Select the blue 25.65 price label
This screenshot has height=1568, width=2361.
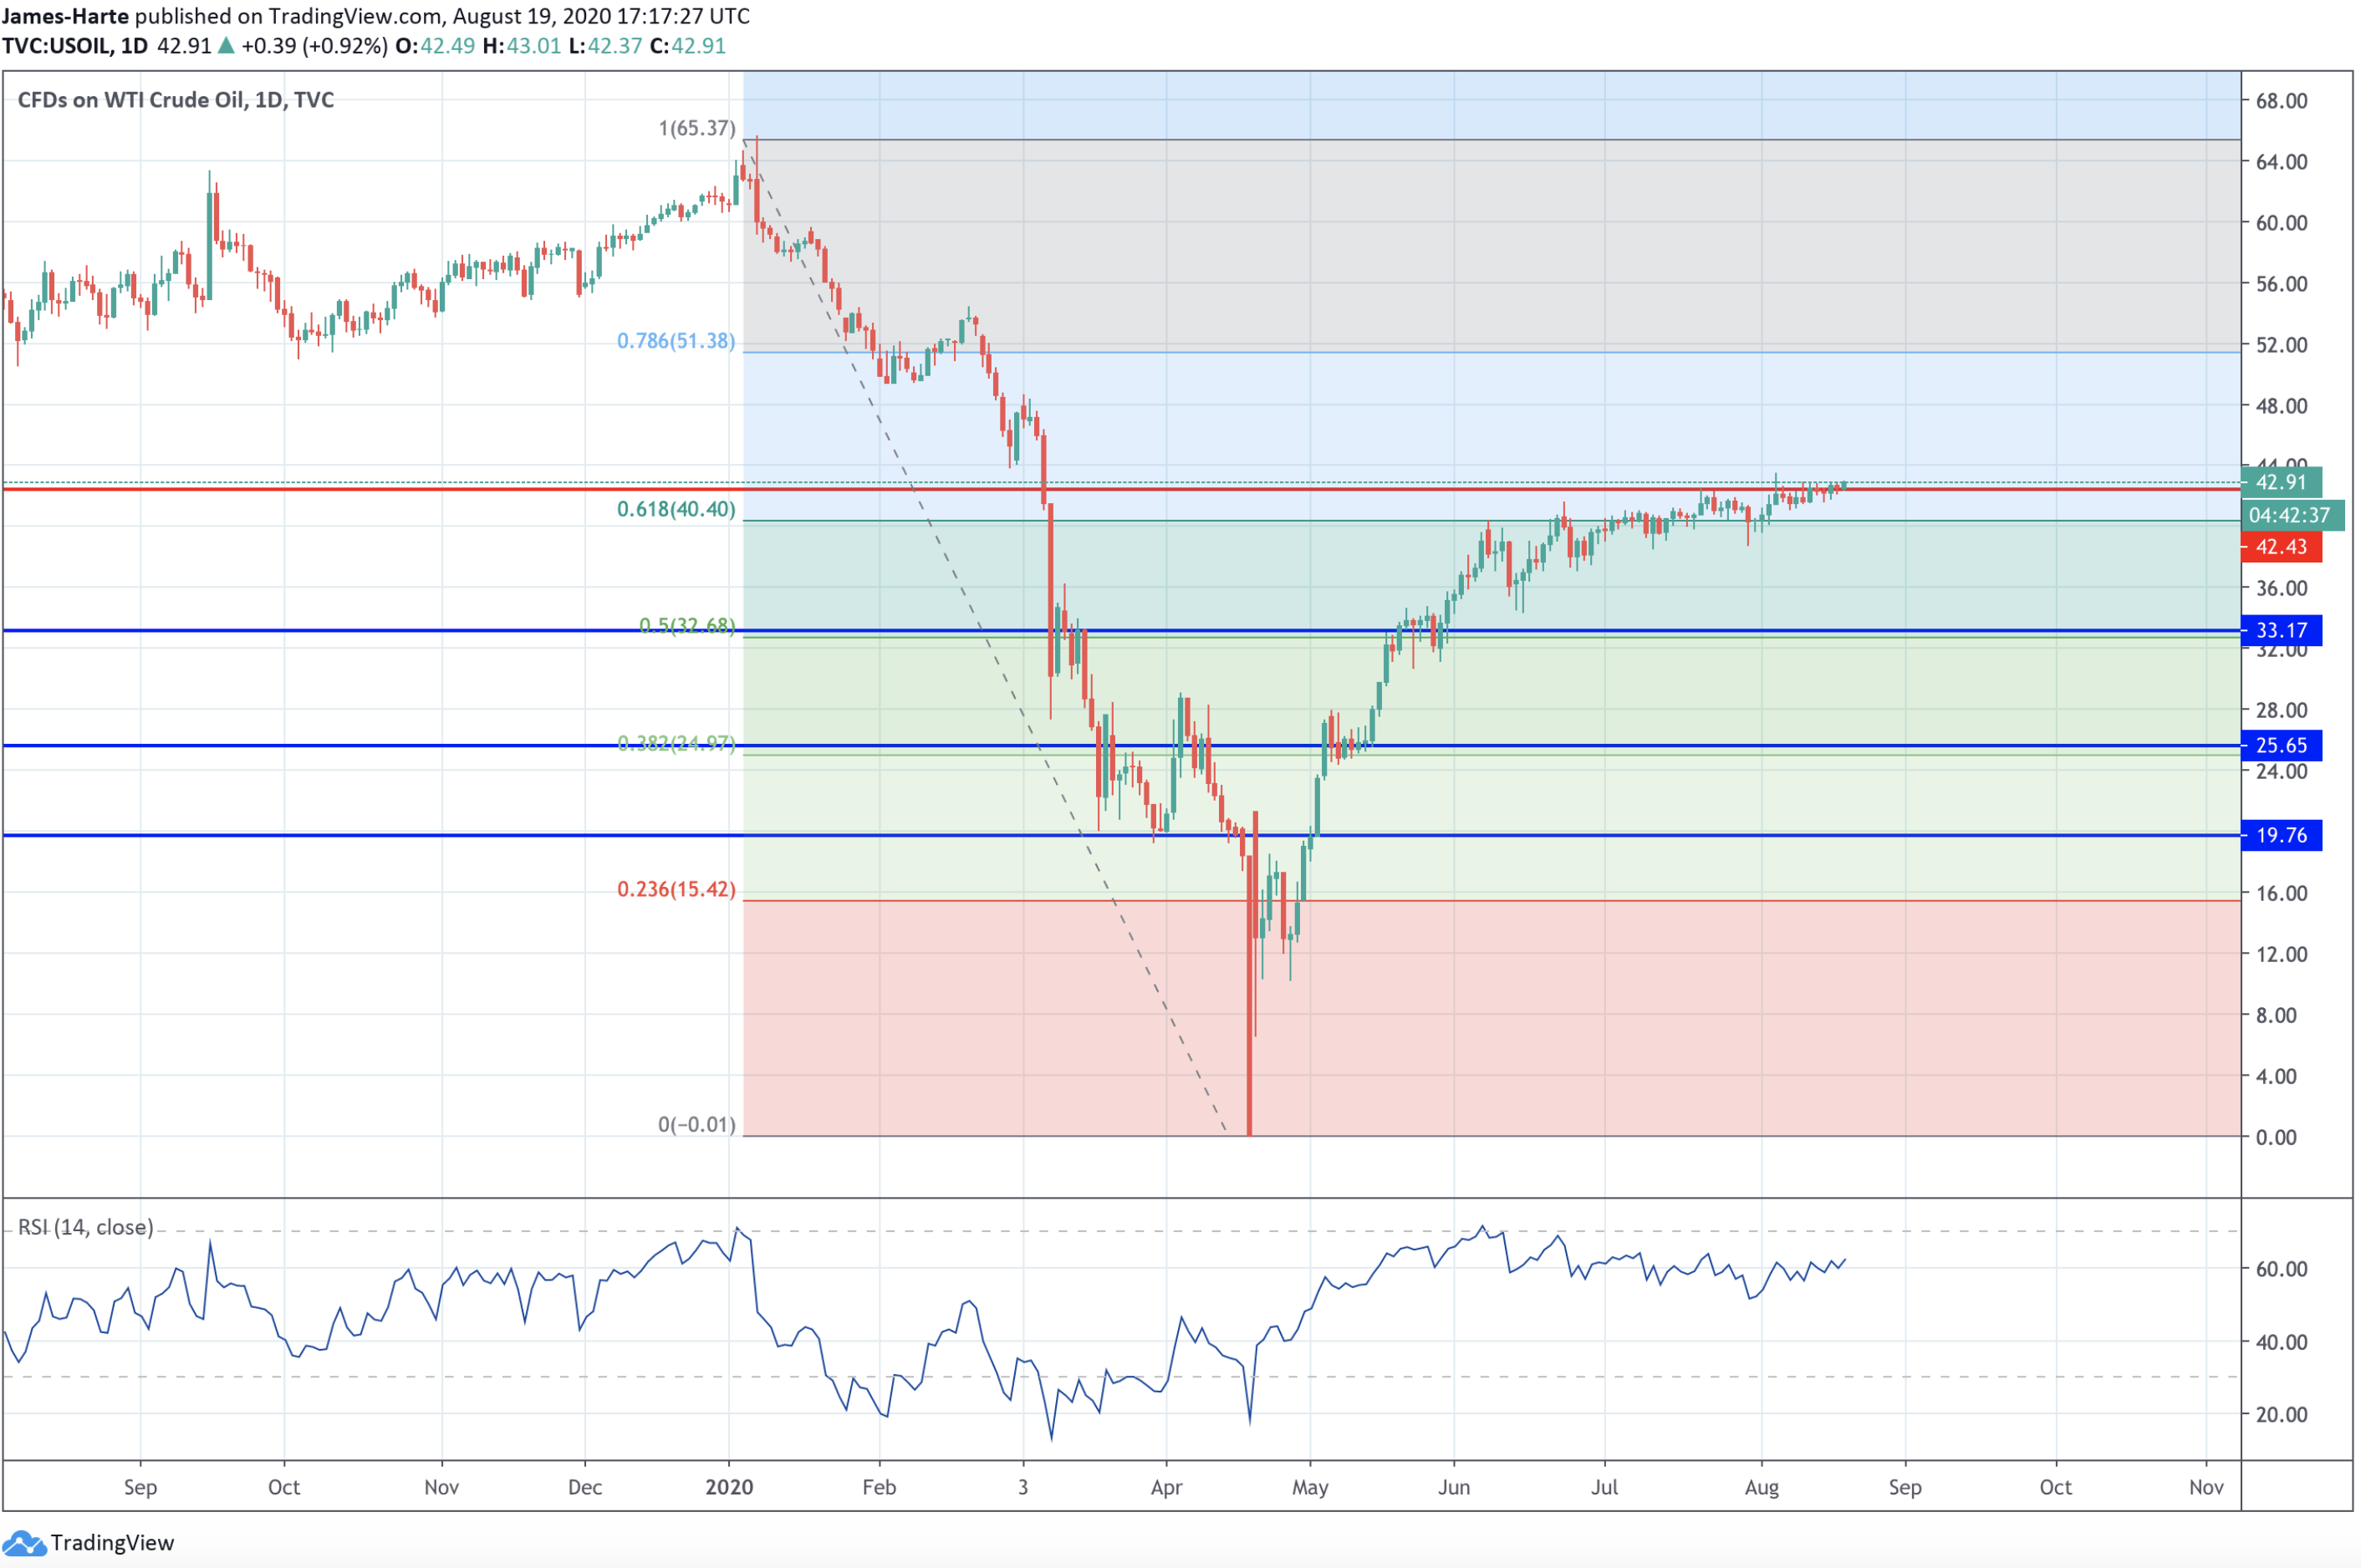2281,745
